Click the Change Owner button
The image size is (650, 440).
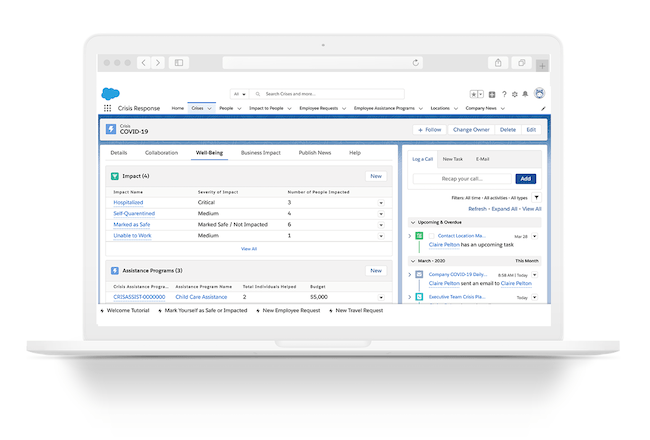click(471, 129)
